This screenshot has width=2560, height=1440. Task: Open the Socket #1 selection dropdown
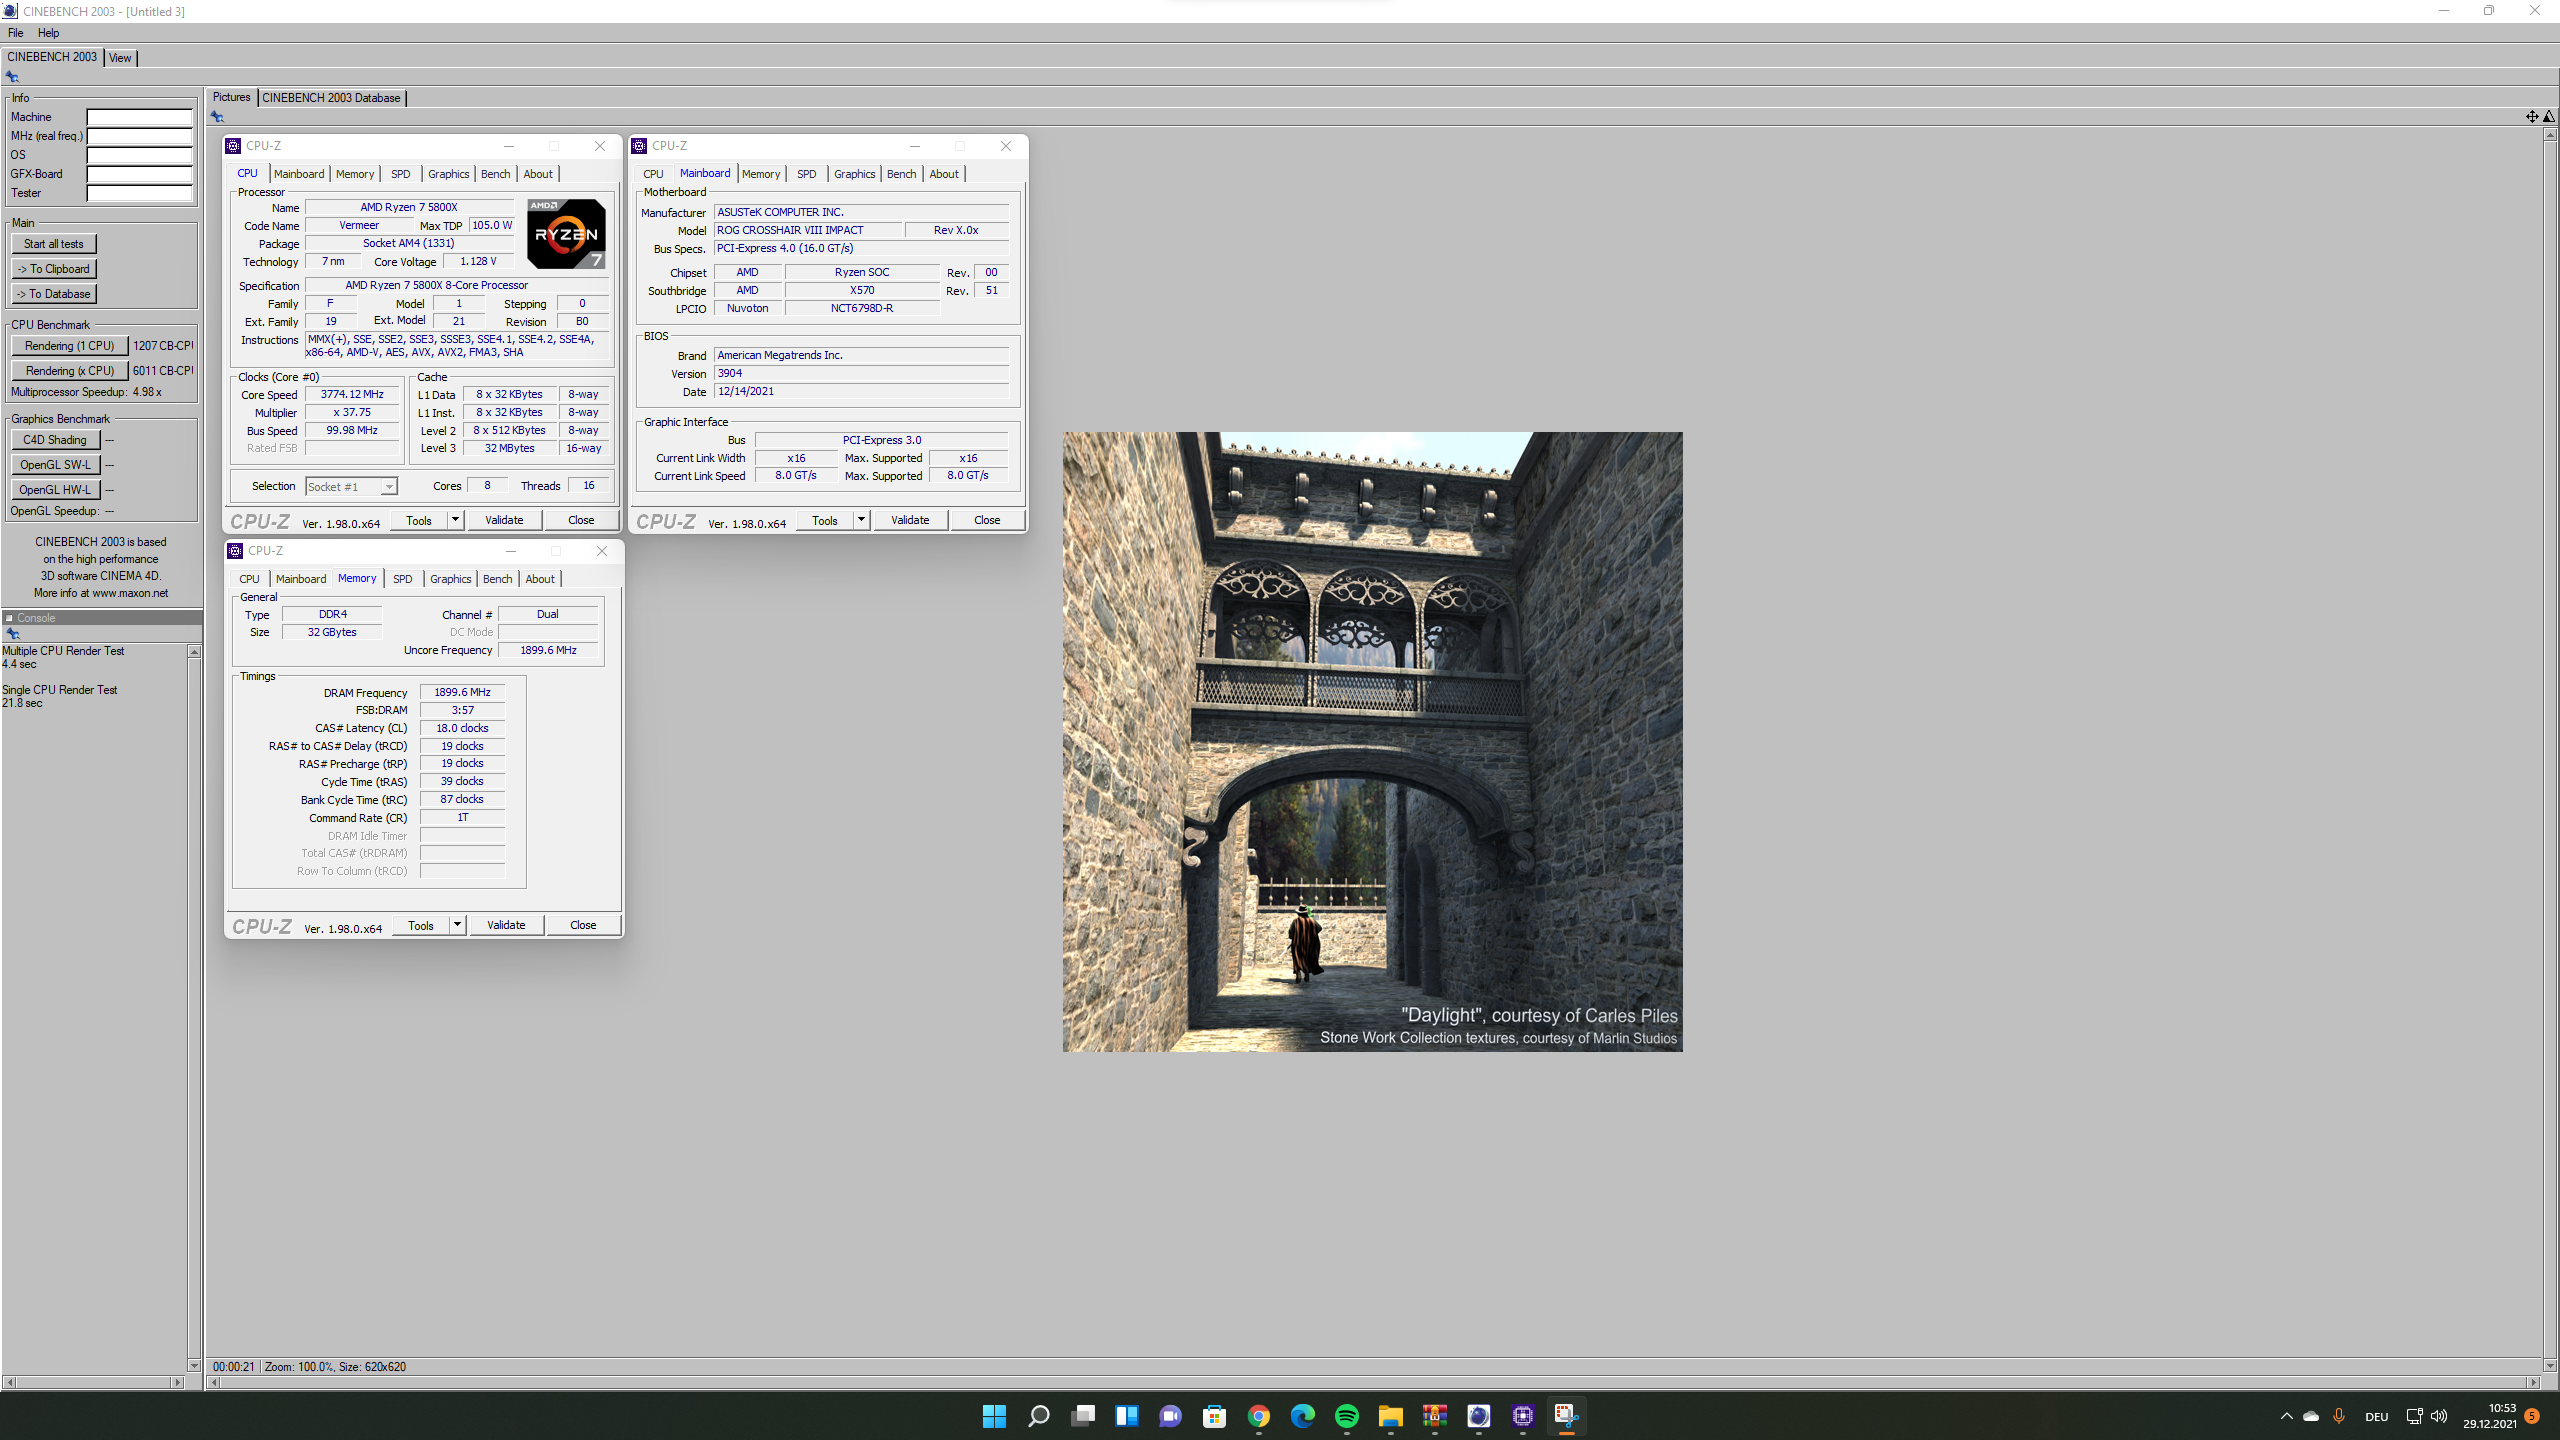[351, 487]
